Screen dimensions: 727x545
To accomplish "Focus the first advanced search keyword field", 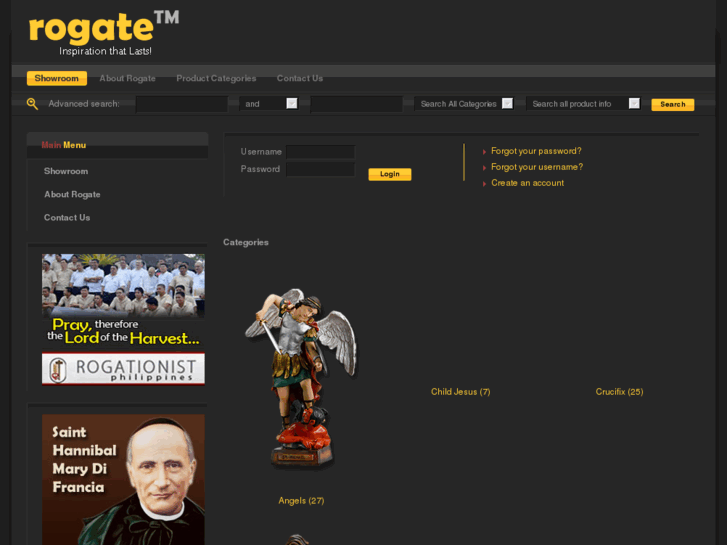I will 182,104.
